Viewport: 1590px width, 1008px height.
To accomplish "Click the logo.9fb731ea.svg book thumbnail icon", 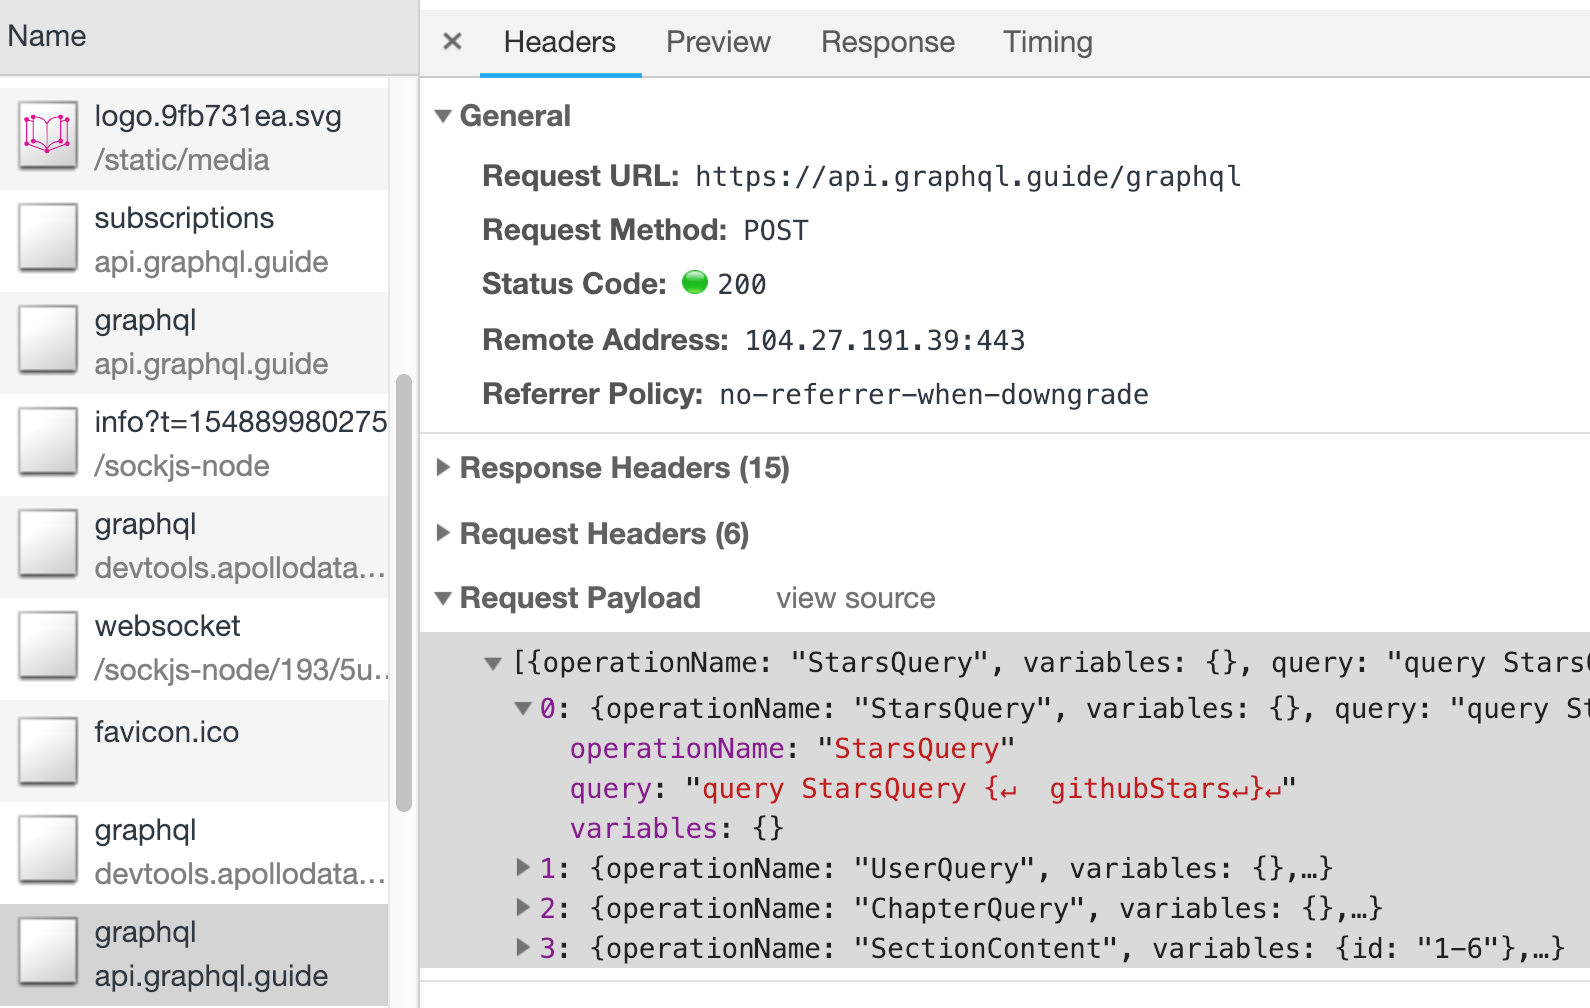I will point(48,135).
